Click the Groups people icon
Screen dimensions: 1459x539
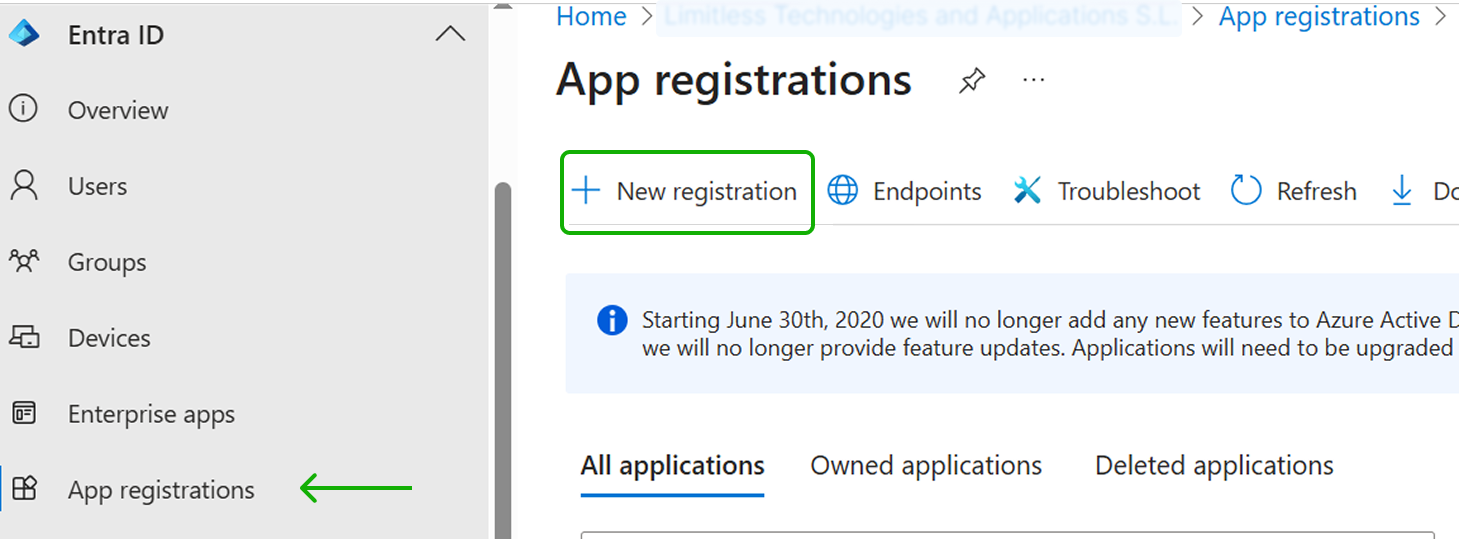(x=23, y=261)
